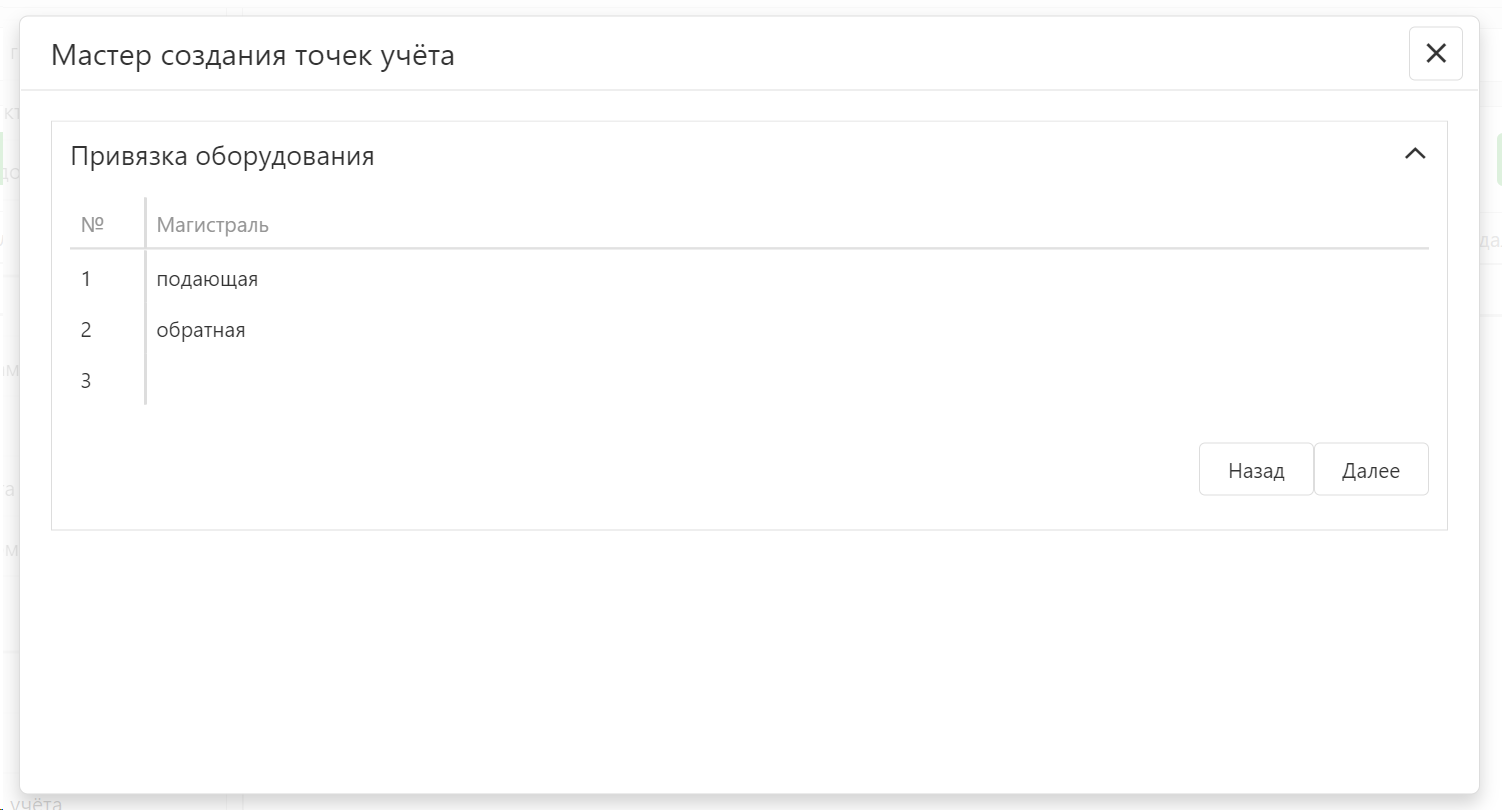The height and width of the screenshot is (810, 1502).
Task: Select the обратная cell in row 2
Action: [201, 330]
